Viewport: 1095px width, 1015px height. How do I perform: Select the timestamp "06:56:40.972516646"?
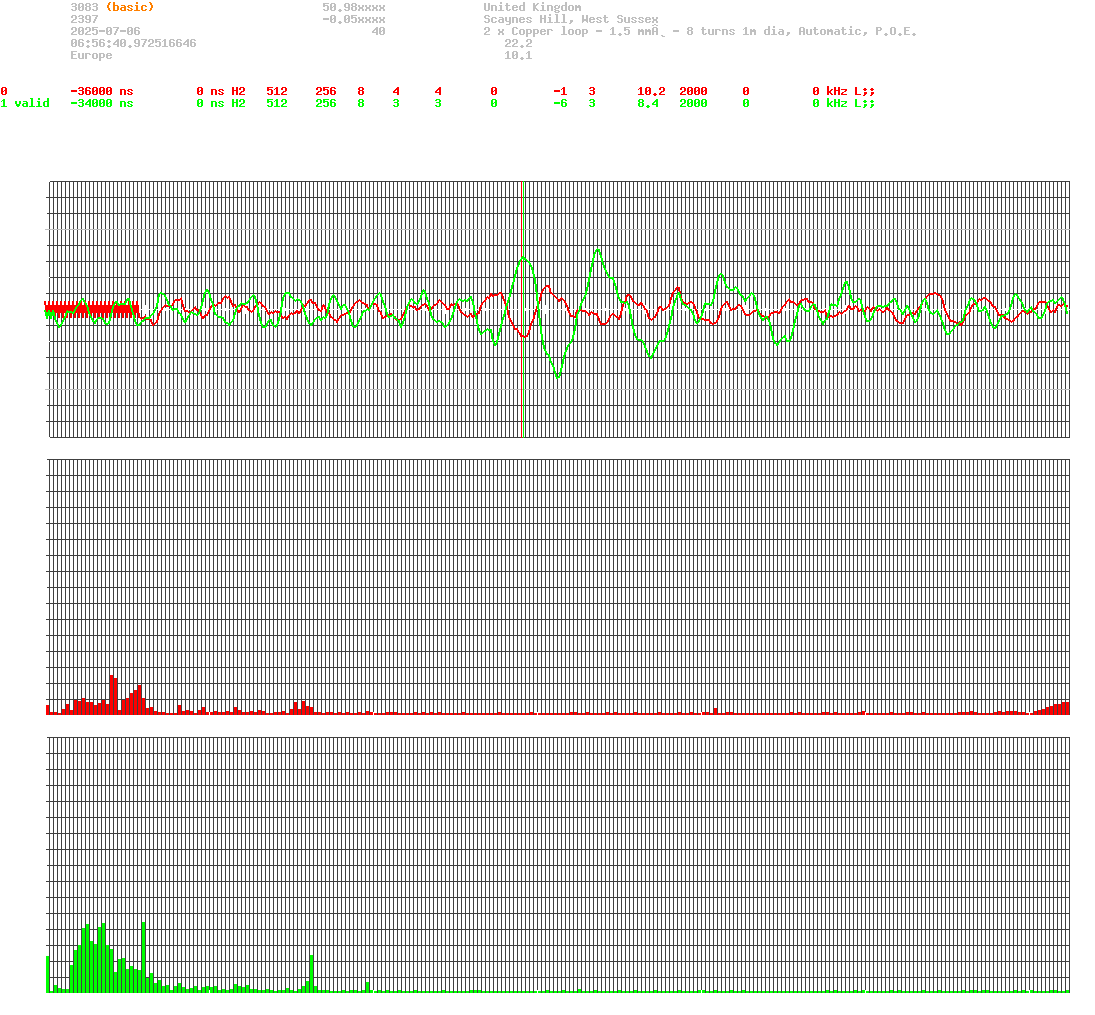tap(133, 43)
